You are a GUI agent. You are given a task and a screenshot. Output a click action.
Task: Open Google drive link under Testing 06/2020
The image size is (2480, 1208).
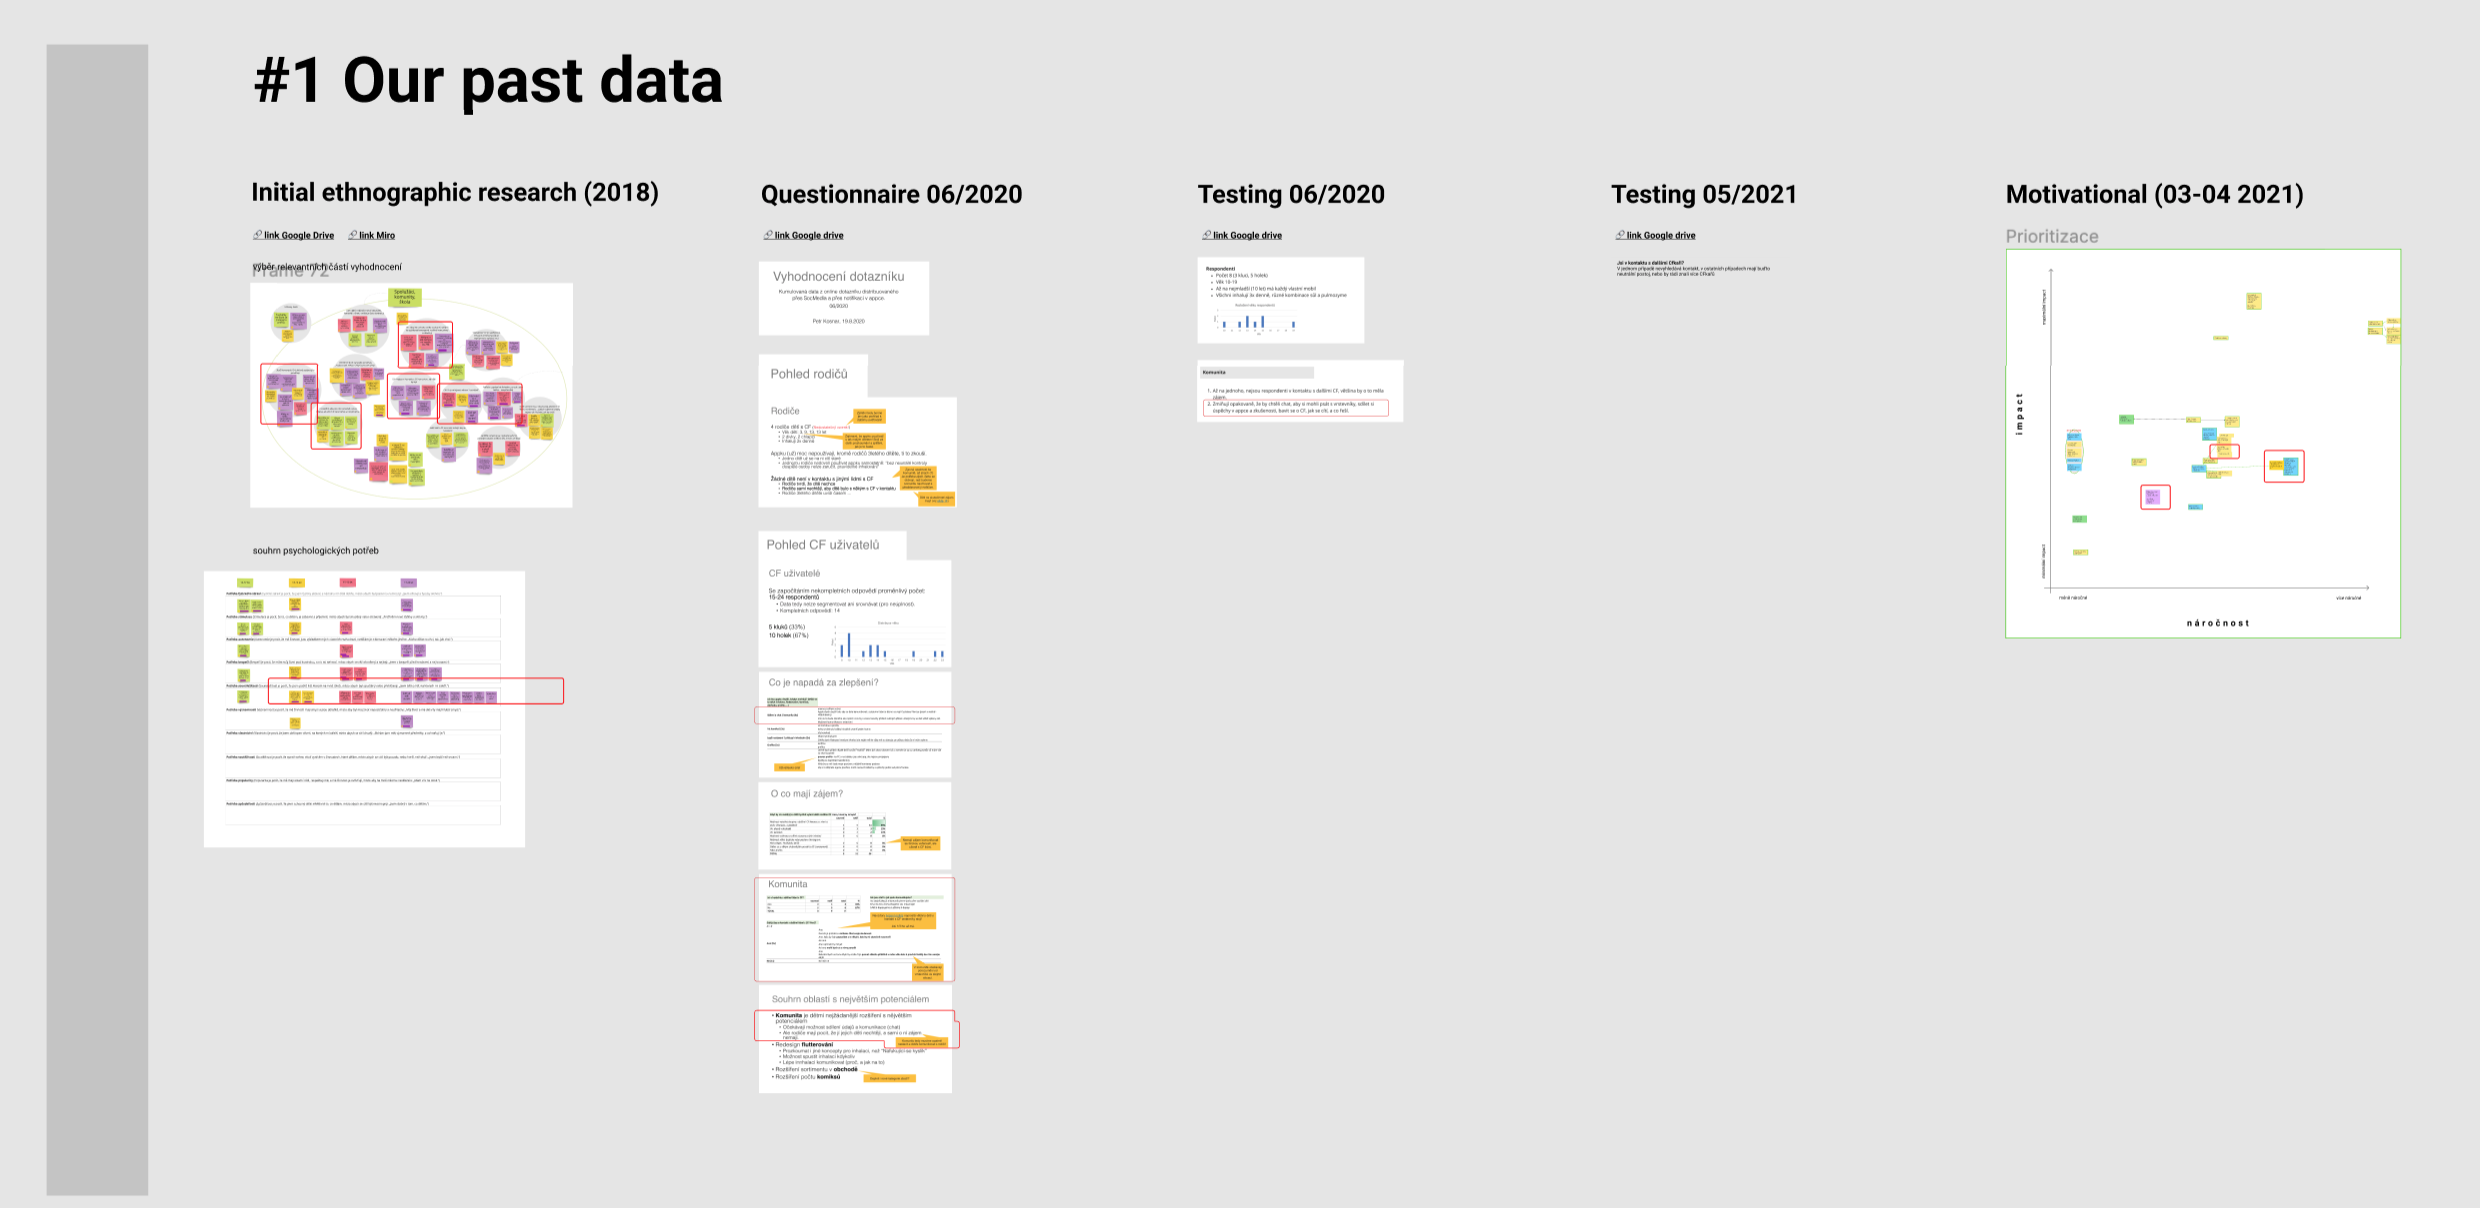[1246, 236]
